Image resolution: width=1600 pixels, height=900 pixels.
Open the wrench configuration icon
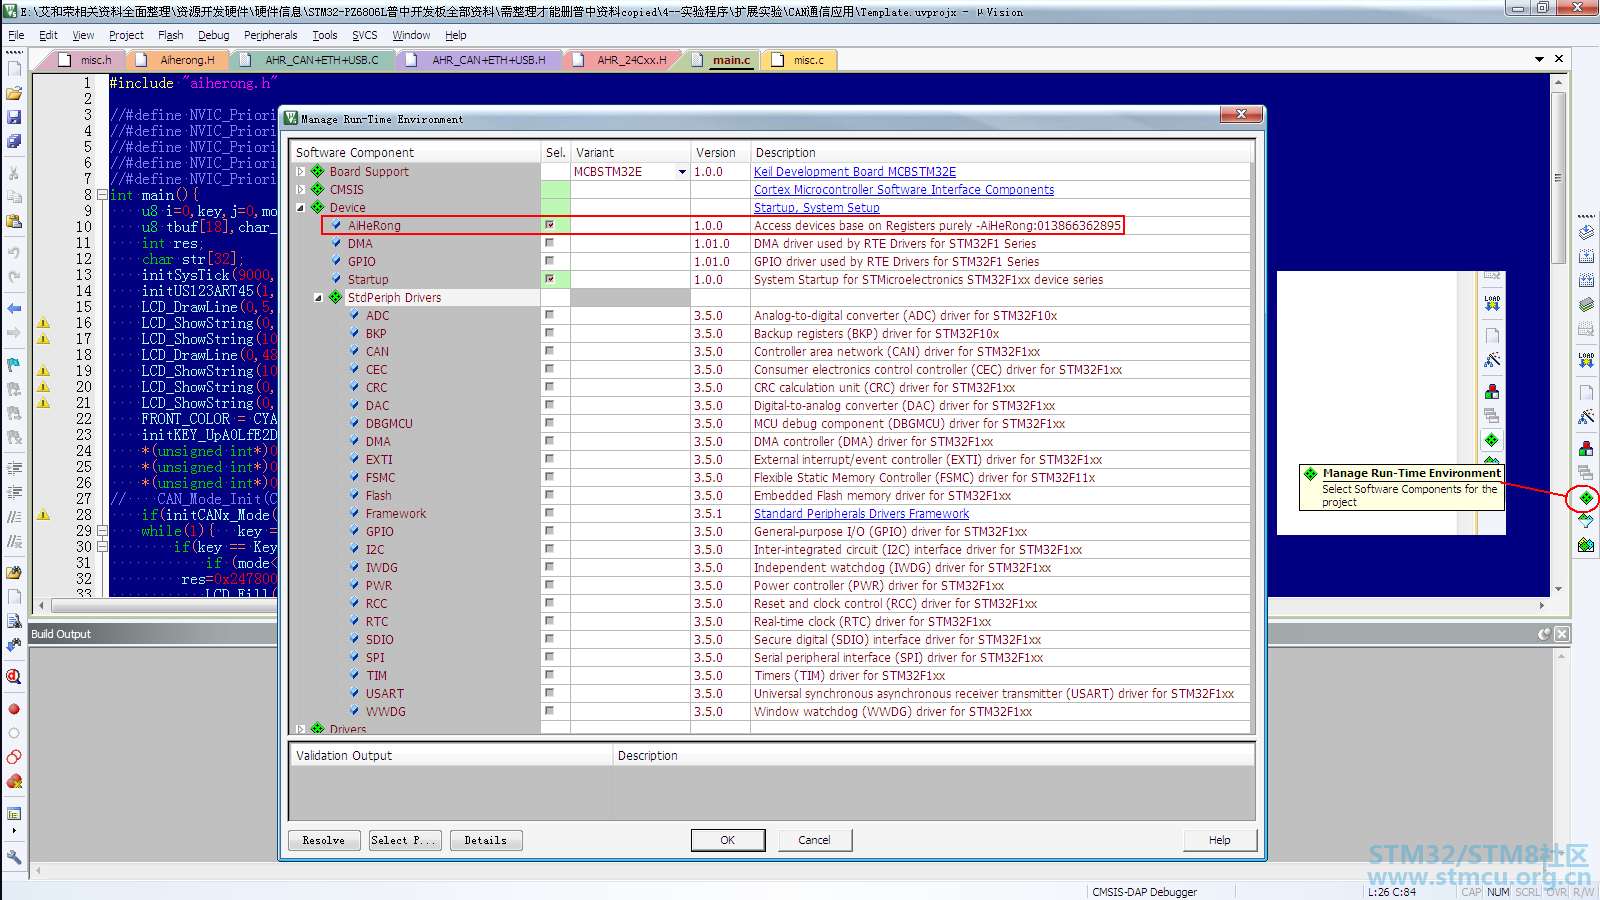tap(14, 857)
